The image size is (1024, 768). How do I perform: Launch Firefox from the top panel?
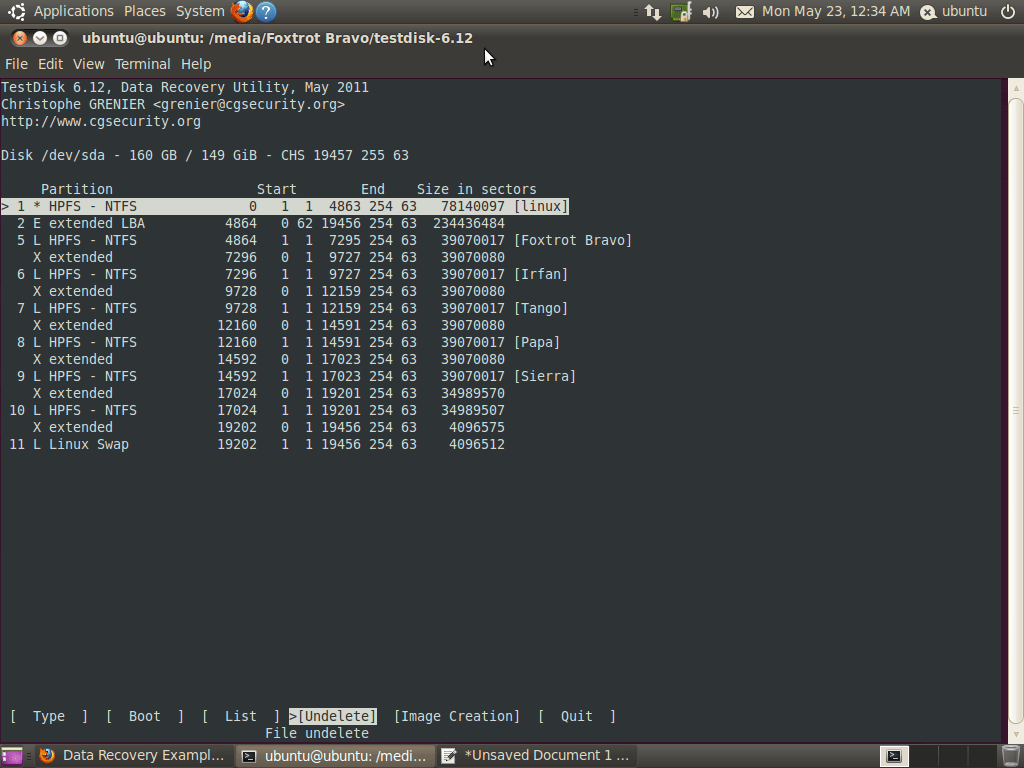tap(242, 11)
